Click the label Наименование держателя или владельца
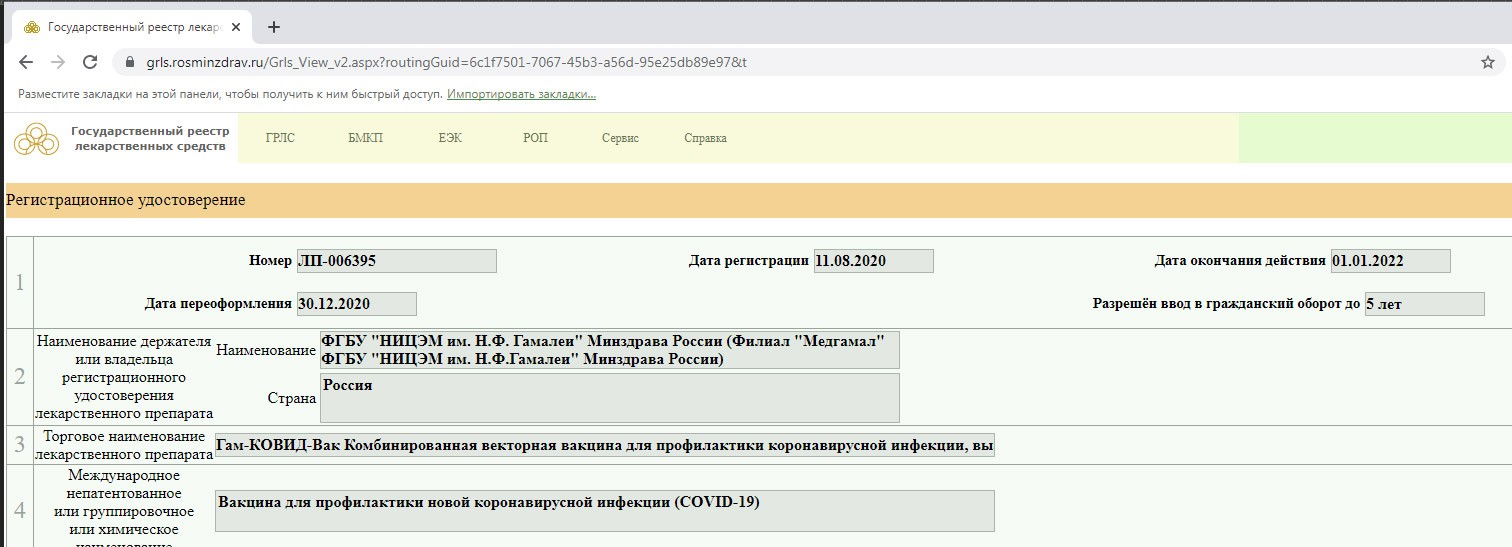Image resolution: width=1512 pixels, height=547 pixels. click(x=125, y=377)
